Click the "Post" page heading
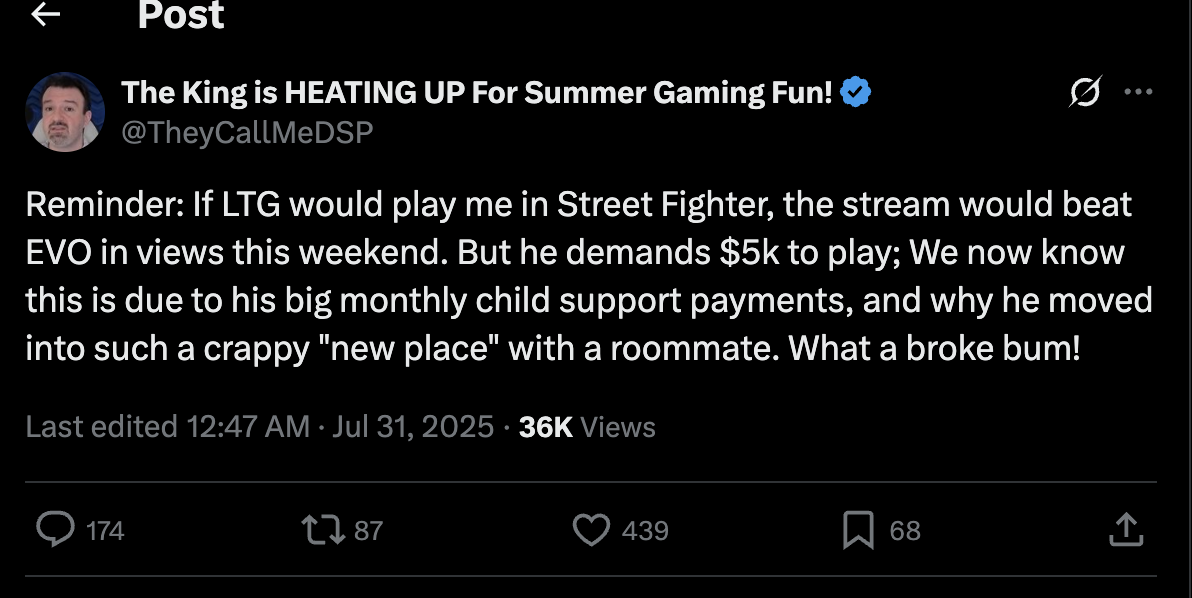This screenshot has height=598, width=1192. pos(181,14)
